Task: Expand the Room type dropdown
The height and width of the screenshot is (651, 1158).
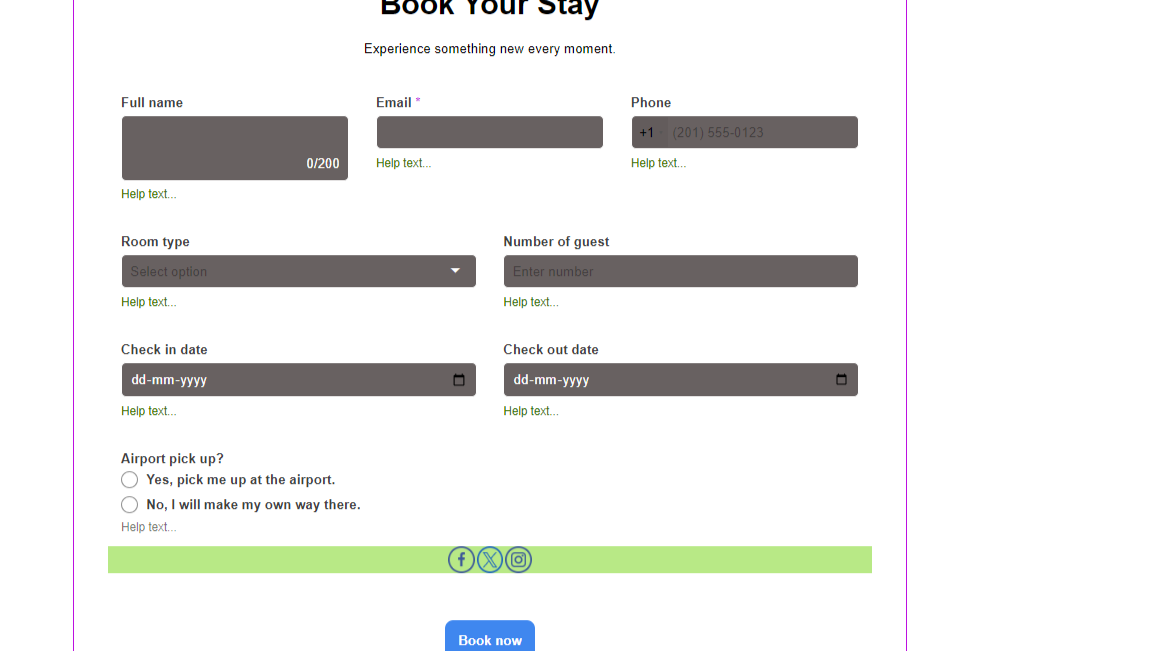Action: [x=298, y=271]
